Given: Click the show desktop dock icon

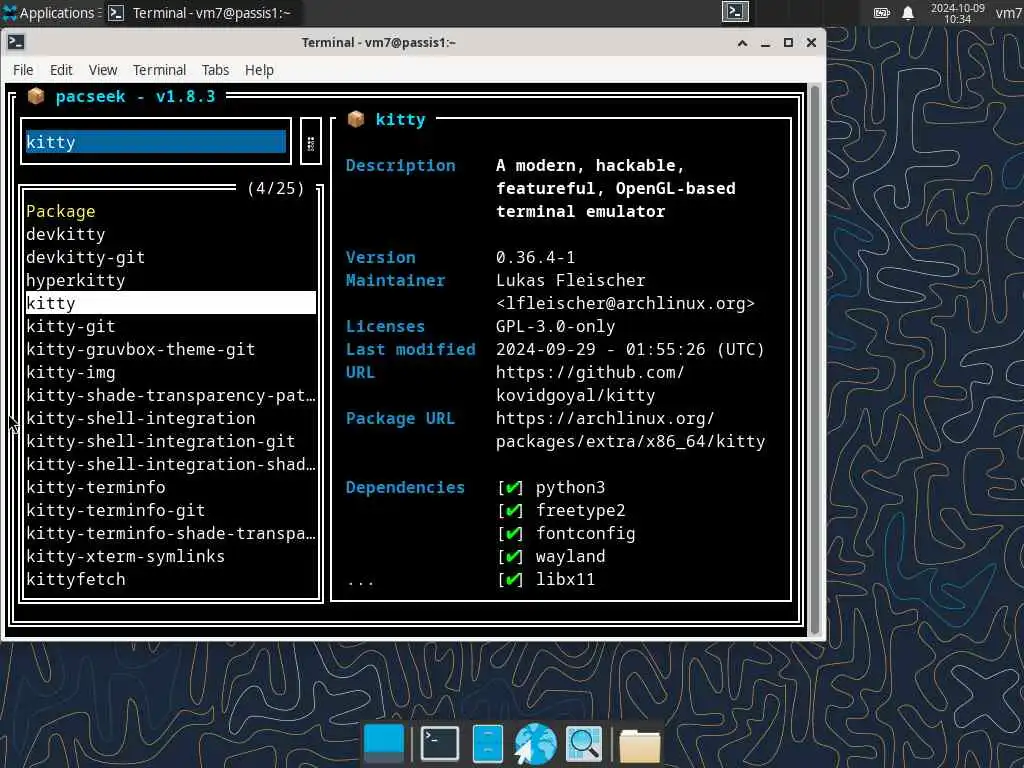Looking at the screenshot, I should (x=383, y=743).
